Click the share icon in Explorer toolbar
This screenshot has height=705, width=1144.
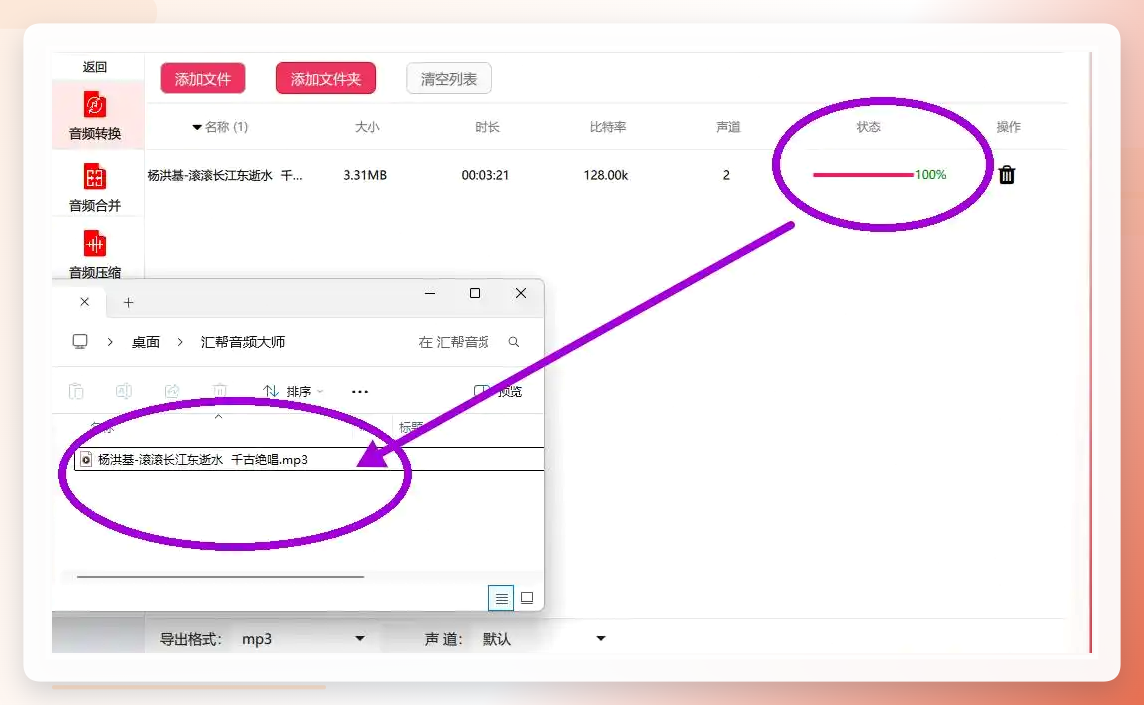pyautogui.click(x=172, y=391)
